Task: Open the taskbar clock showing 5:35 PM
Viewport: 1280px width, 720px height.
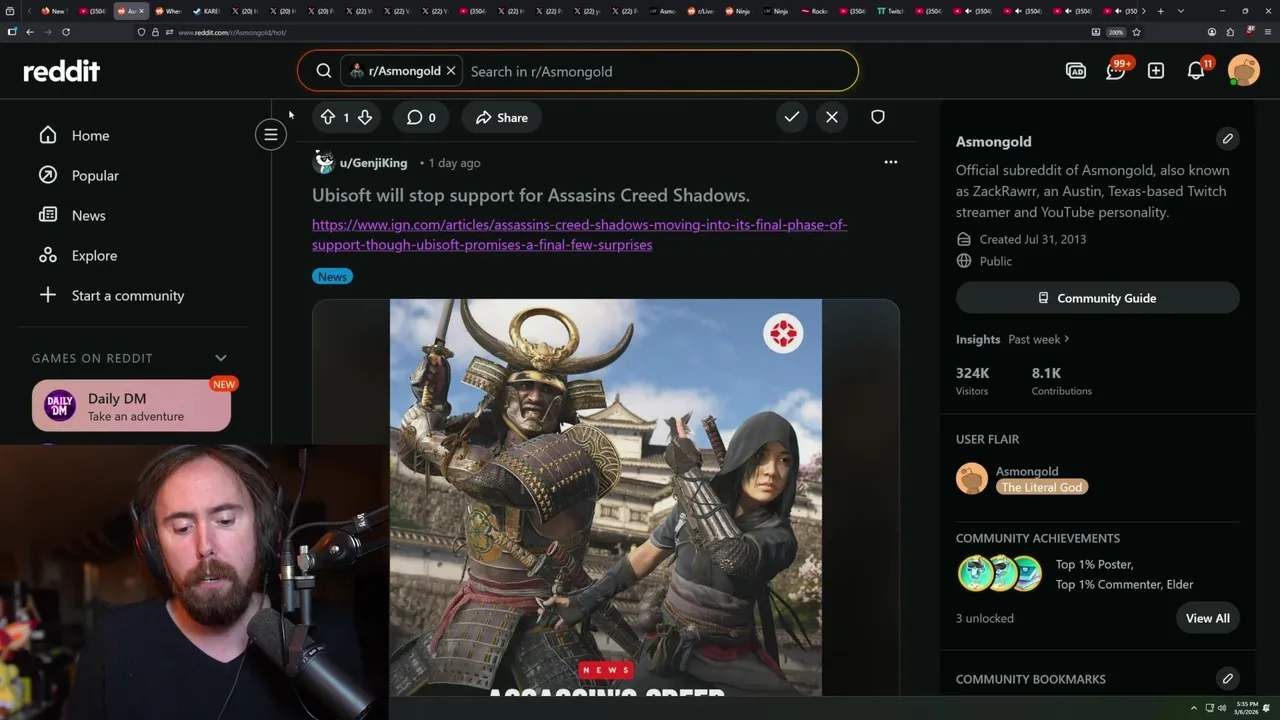Action: [x=1247, y=708]
